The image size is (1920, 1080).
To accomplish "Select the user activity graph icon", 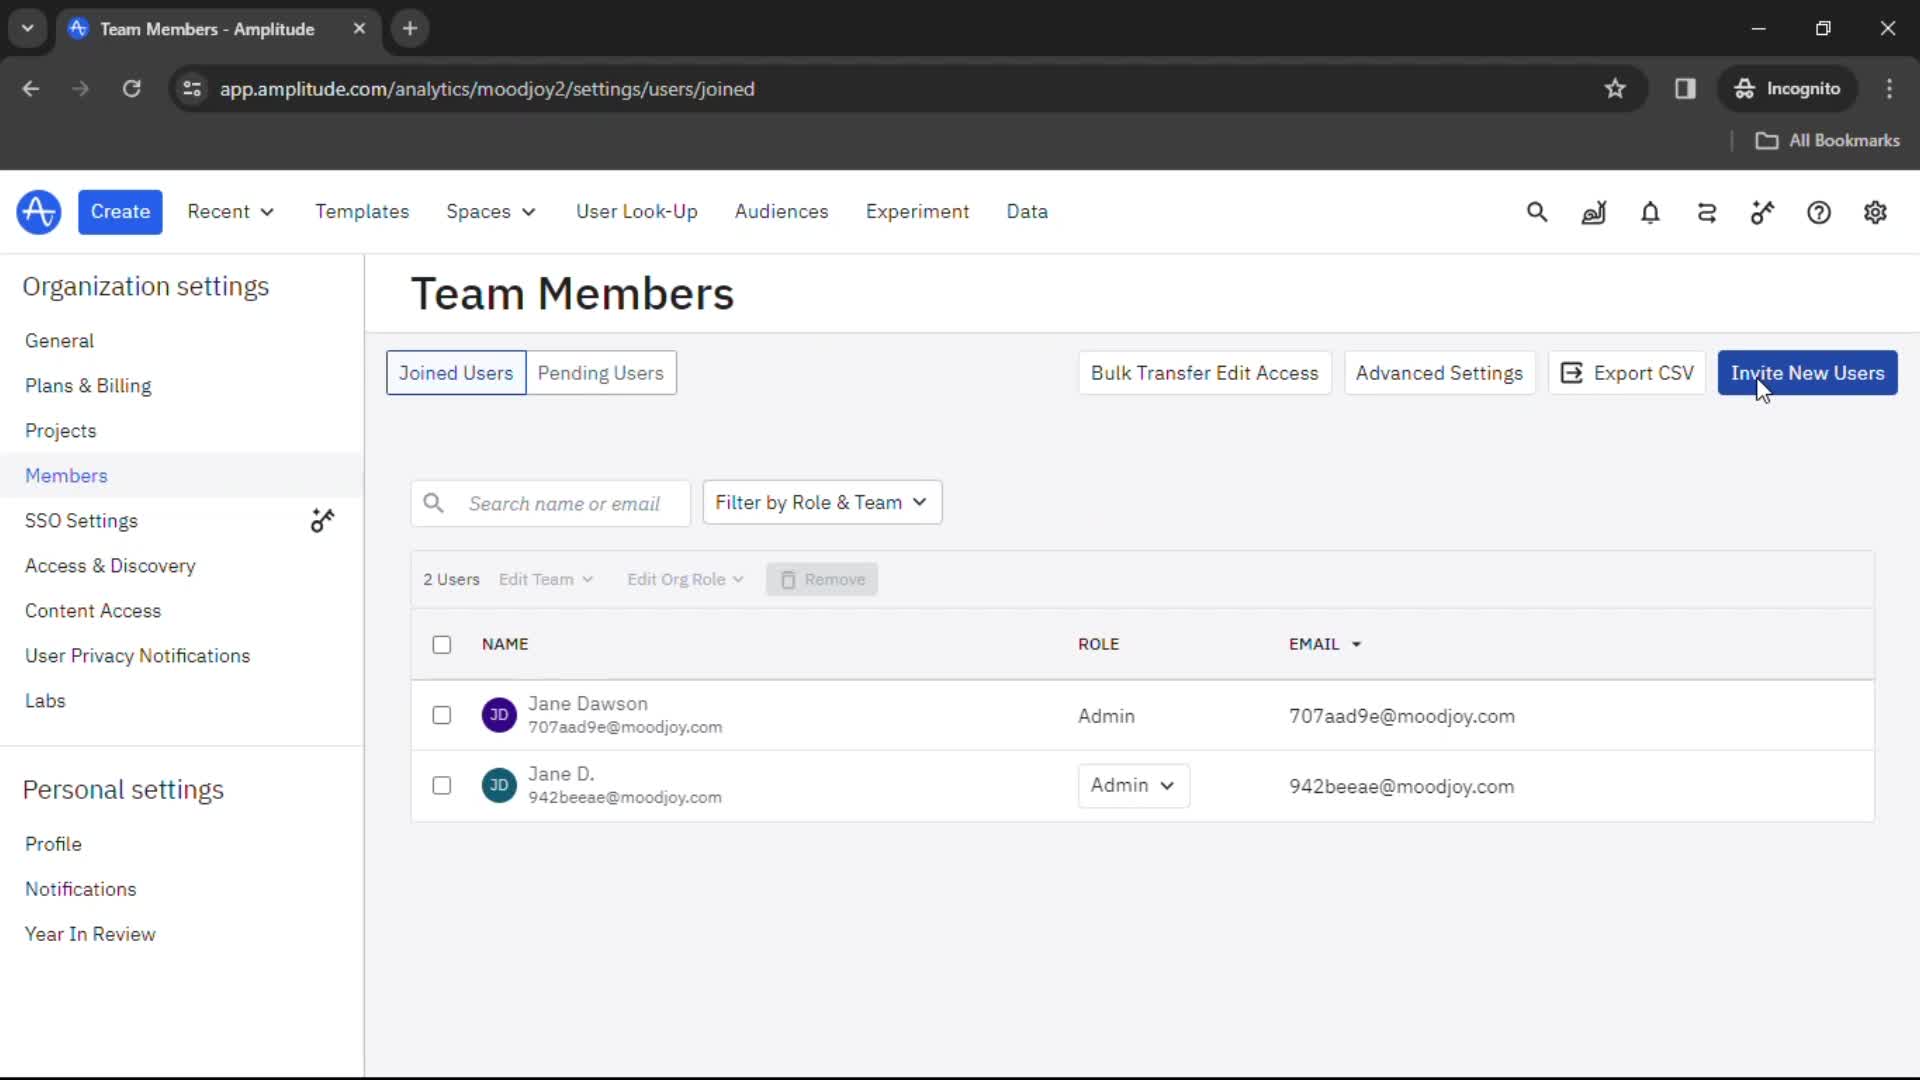I will (1593, 212).
